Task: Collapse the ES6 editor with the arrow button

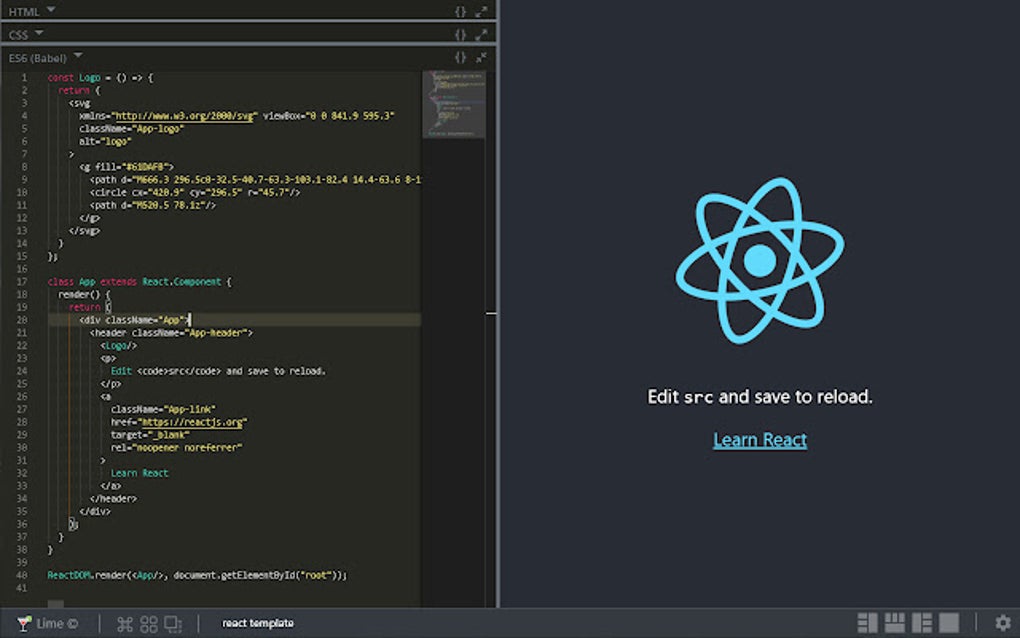Action: tap(482, 57)
